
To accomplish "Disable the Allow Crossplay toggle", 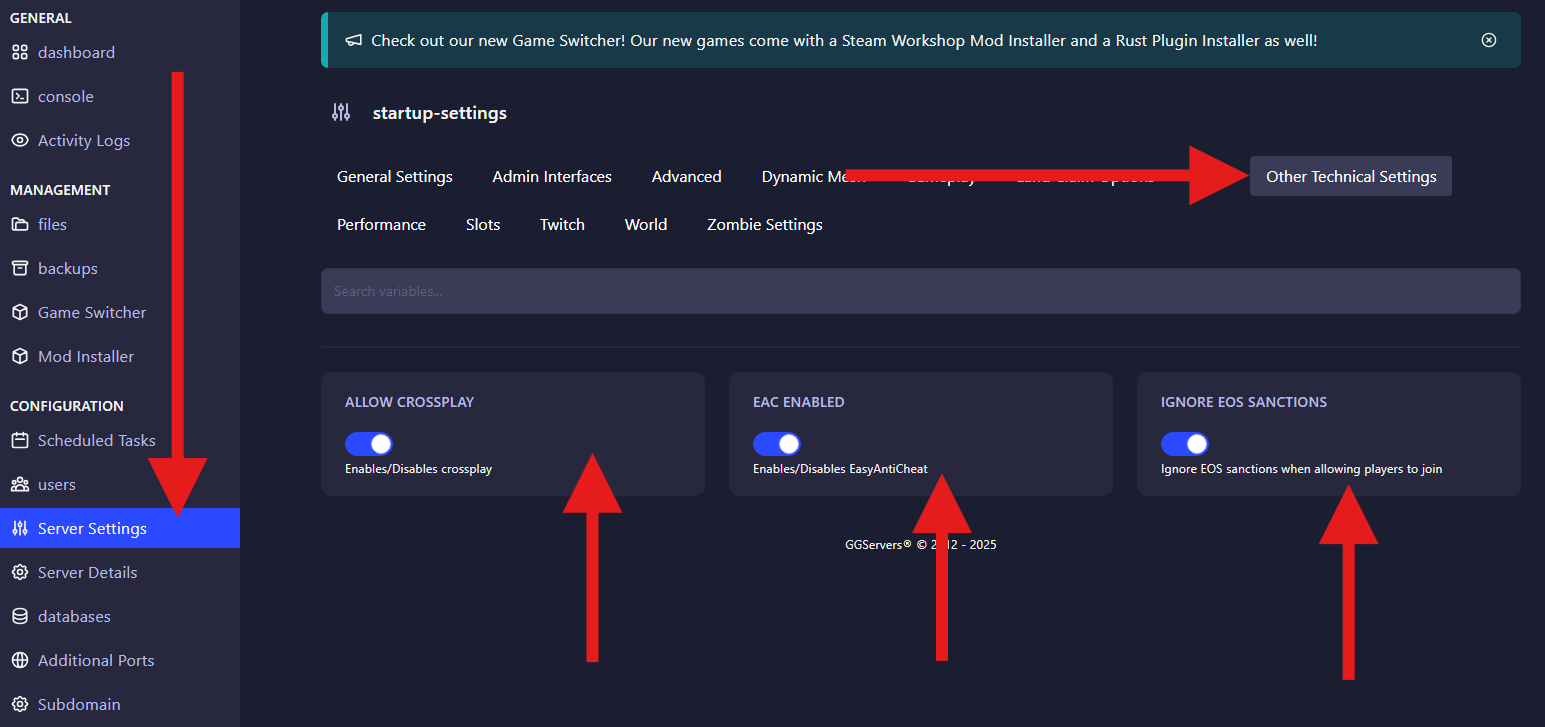I will click(369, 444).
